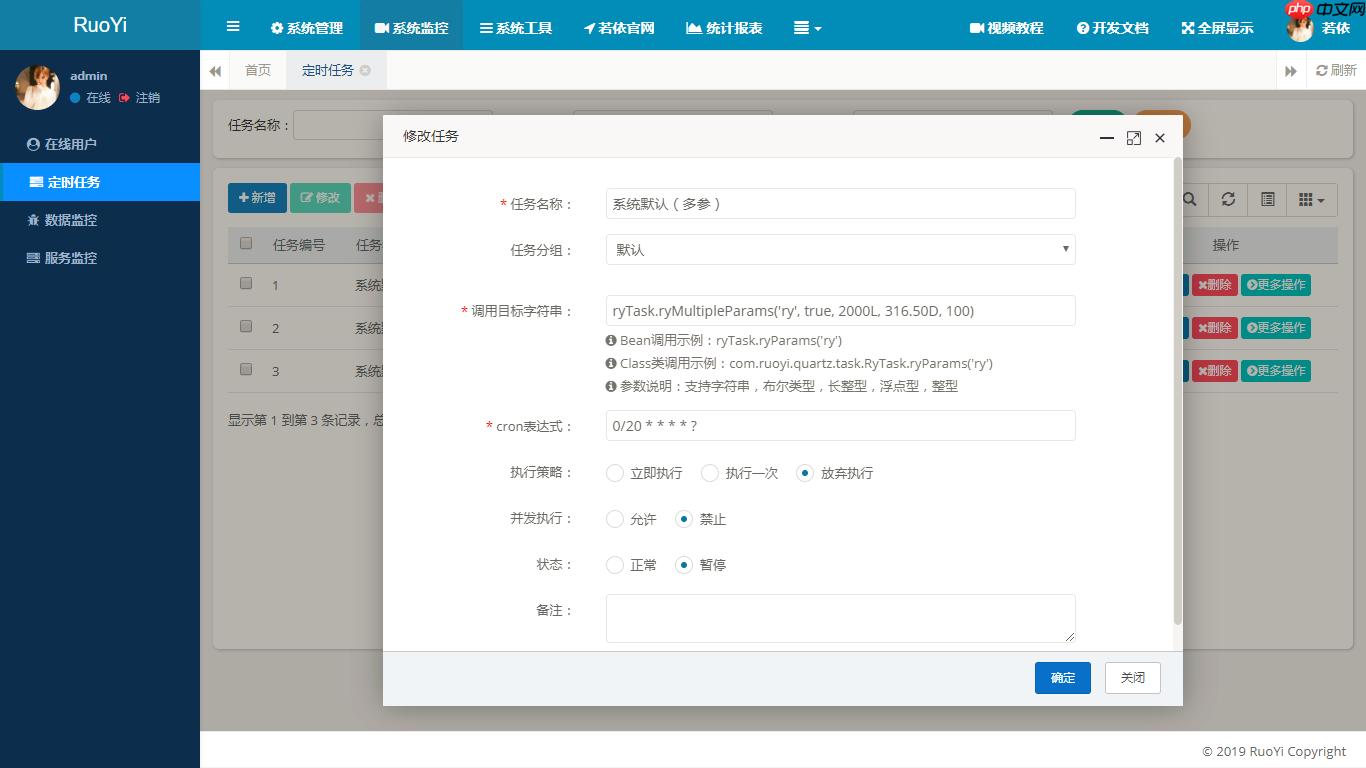Click the magnifier search icon above the table
Viewport: 1366px width, 768px height.
click(x=1189, y=199)
